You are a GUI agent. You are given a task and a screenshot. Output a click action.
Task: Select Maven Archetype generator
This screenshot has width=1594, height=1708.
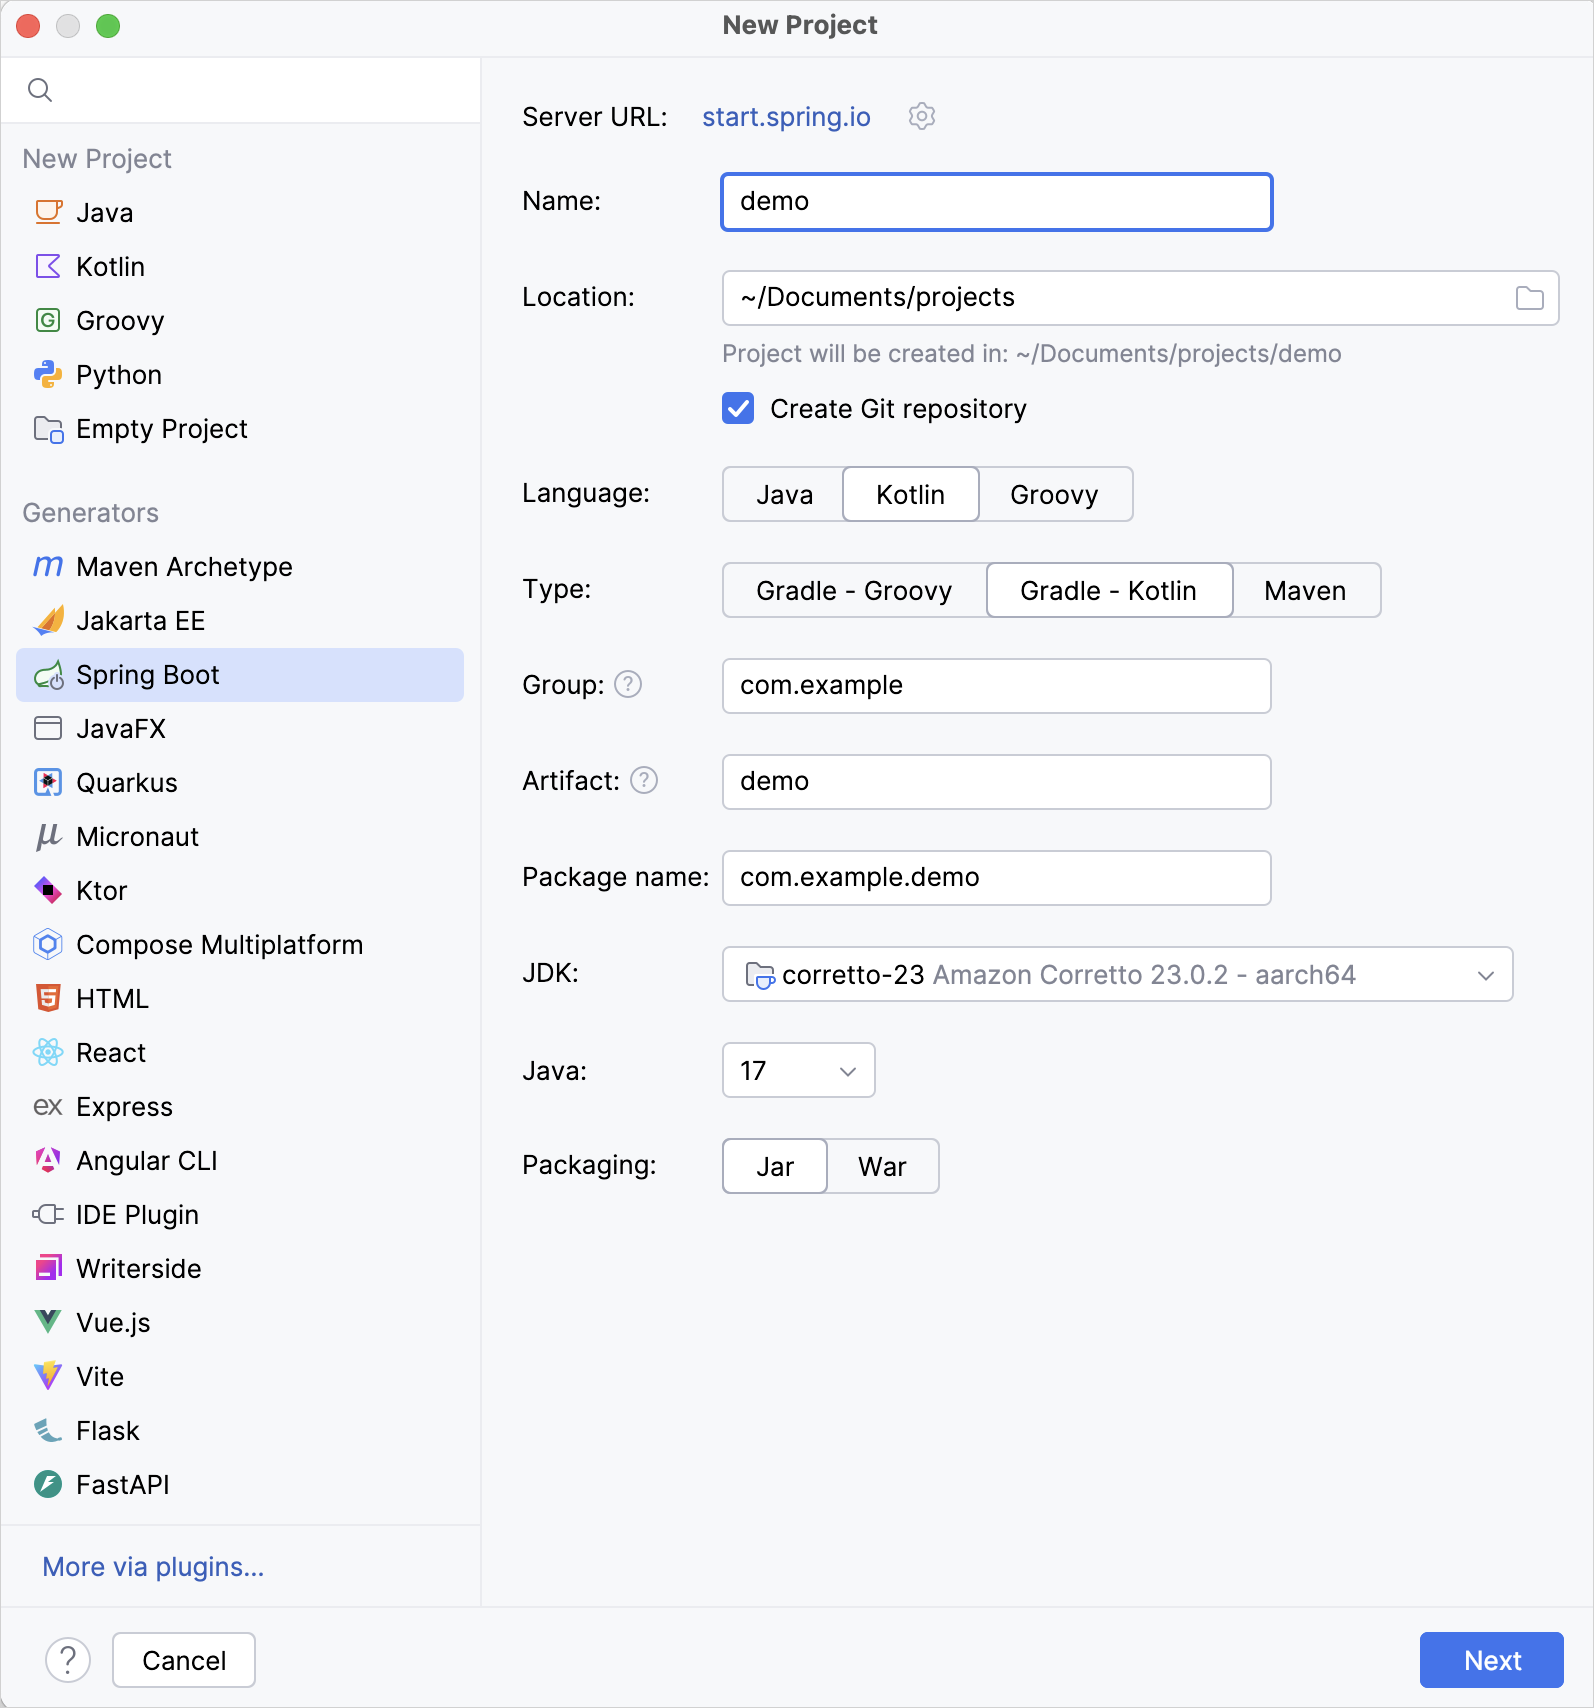[x=184, y=567]
